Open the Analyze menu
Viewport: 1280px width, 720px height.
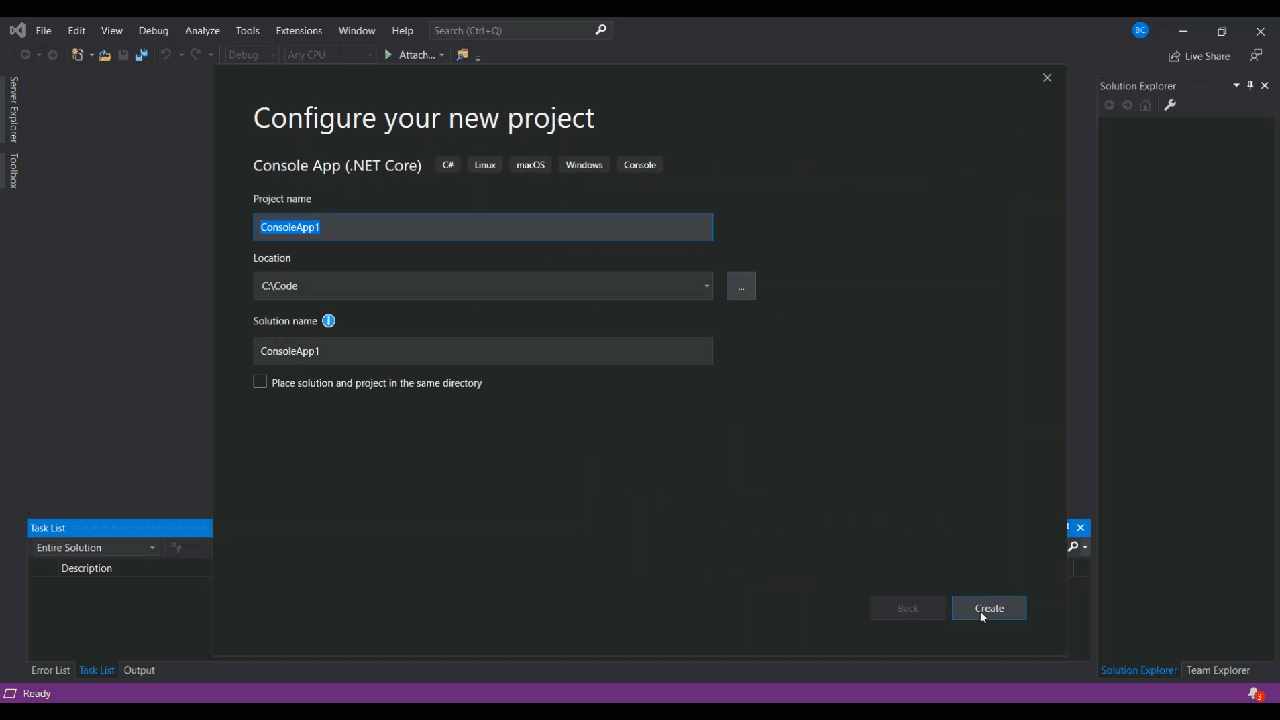point(202,31)
